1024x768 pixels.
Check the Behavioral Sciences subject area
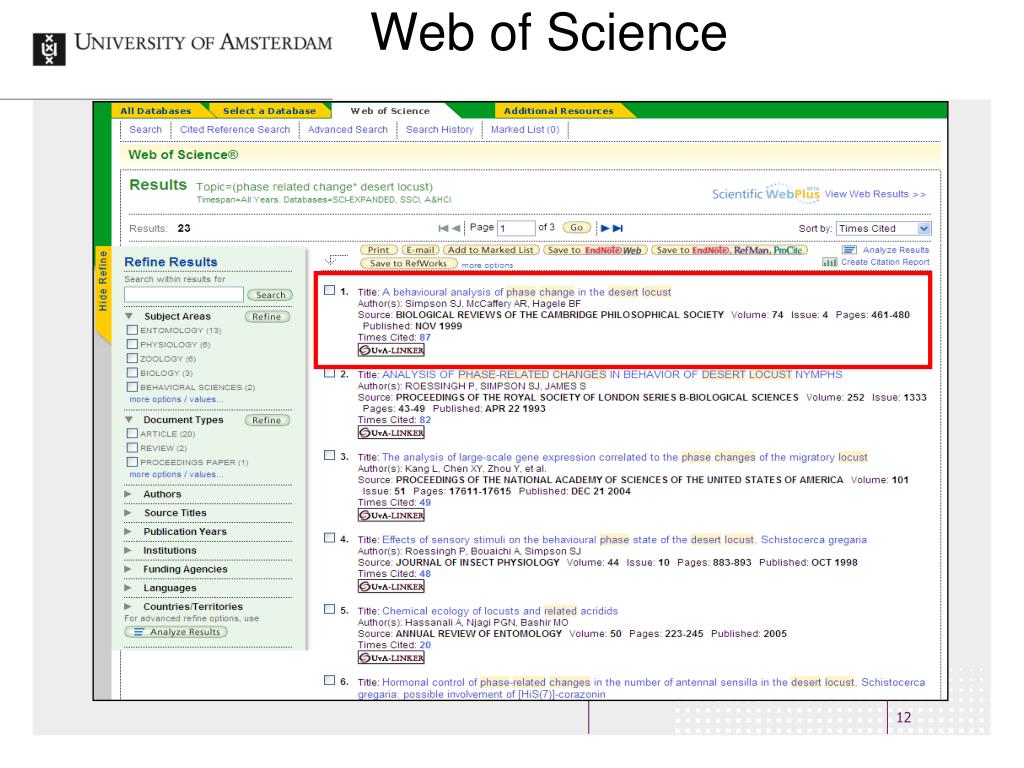(132, 387)
